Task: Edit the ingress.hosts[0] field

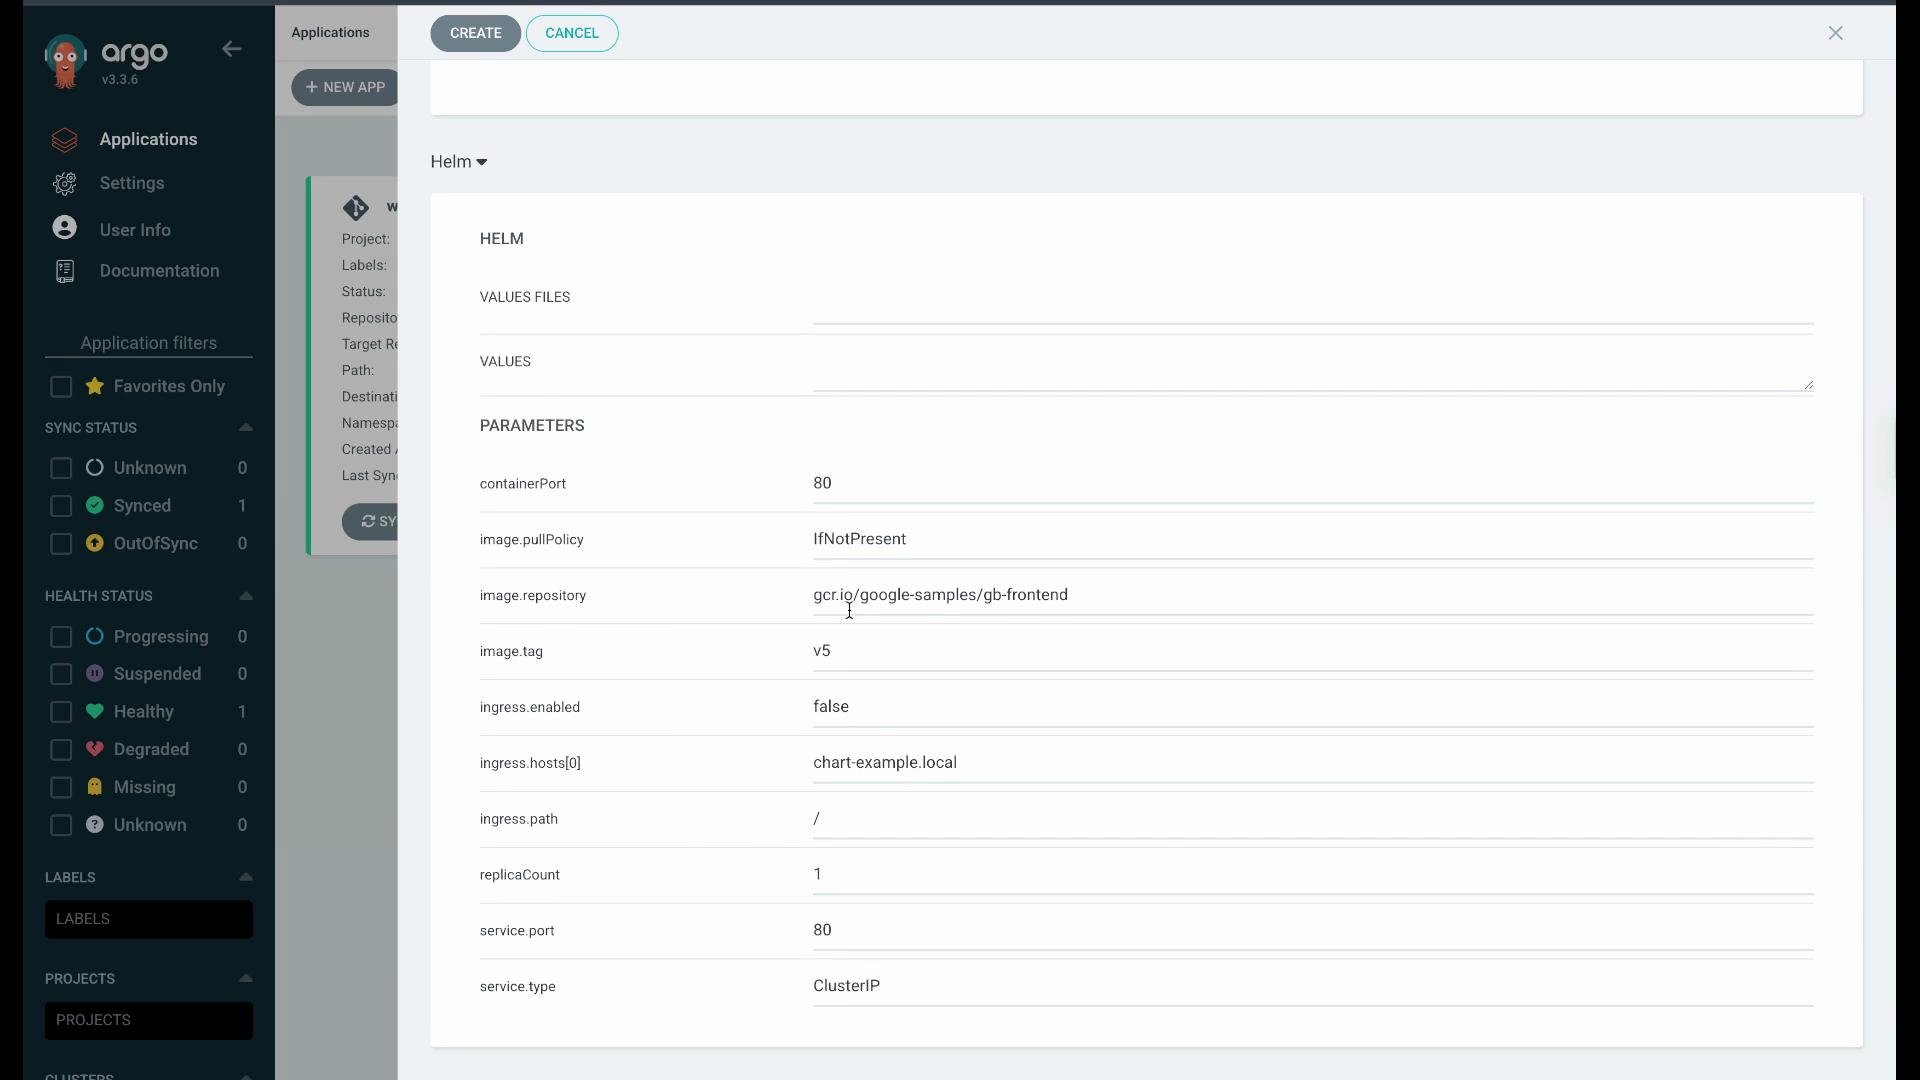Action: point(1313,764)
